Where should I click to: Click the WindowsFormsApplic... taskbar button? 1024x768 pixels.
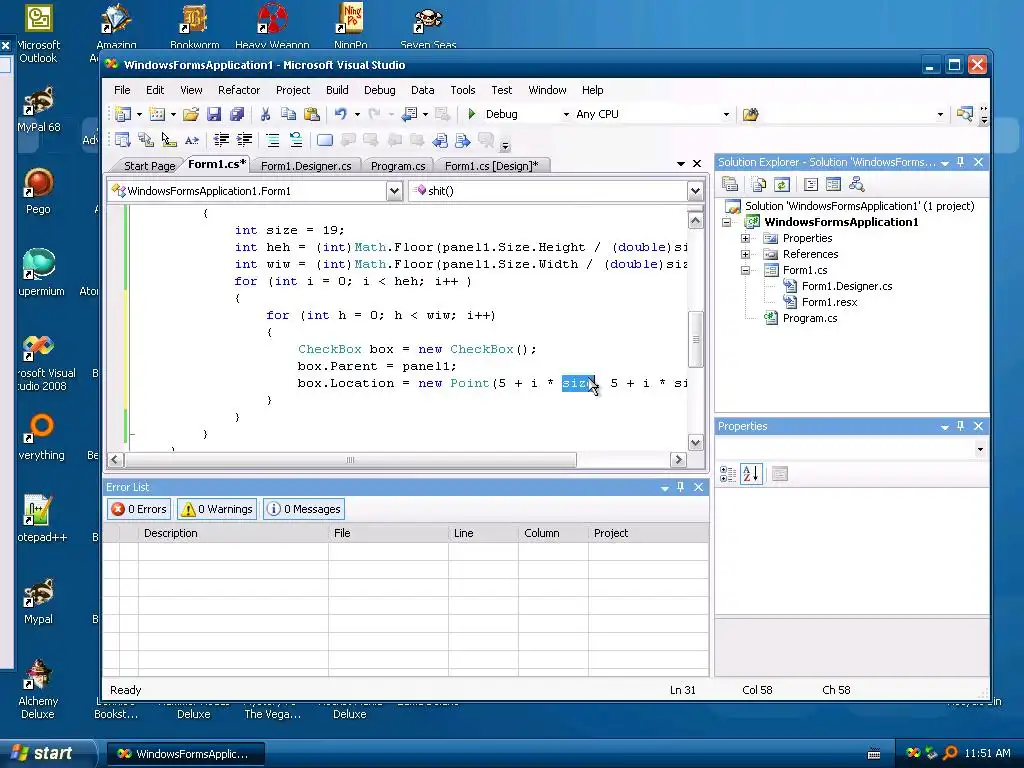185,754
